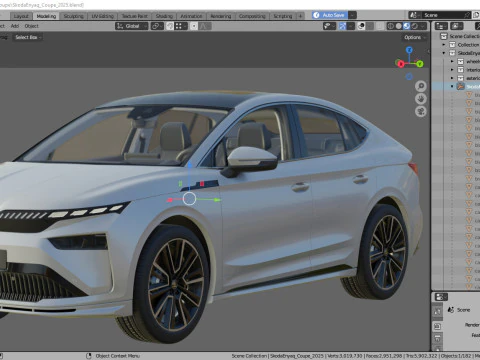
Task: Collapse the SkodaEnyaq collection in outliner
Action: [444, 53]
